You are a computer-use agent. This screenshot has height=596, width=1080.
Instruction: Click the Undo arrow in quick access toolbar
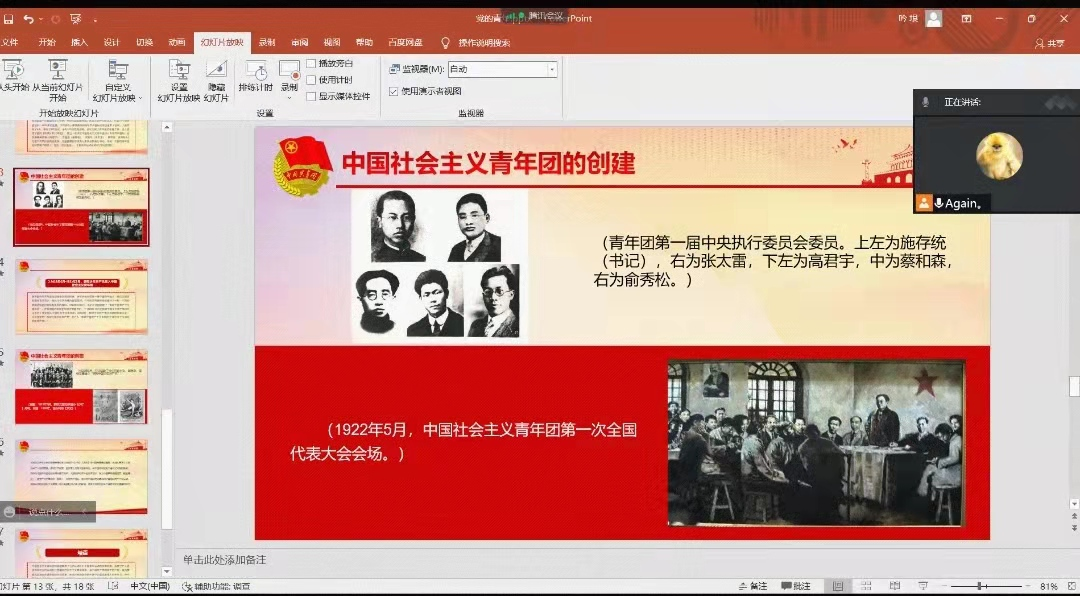coord(28,19)
